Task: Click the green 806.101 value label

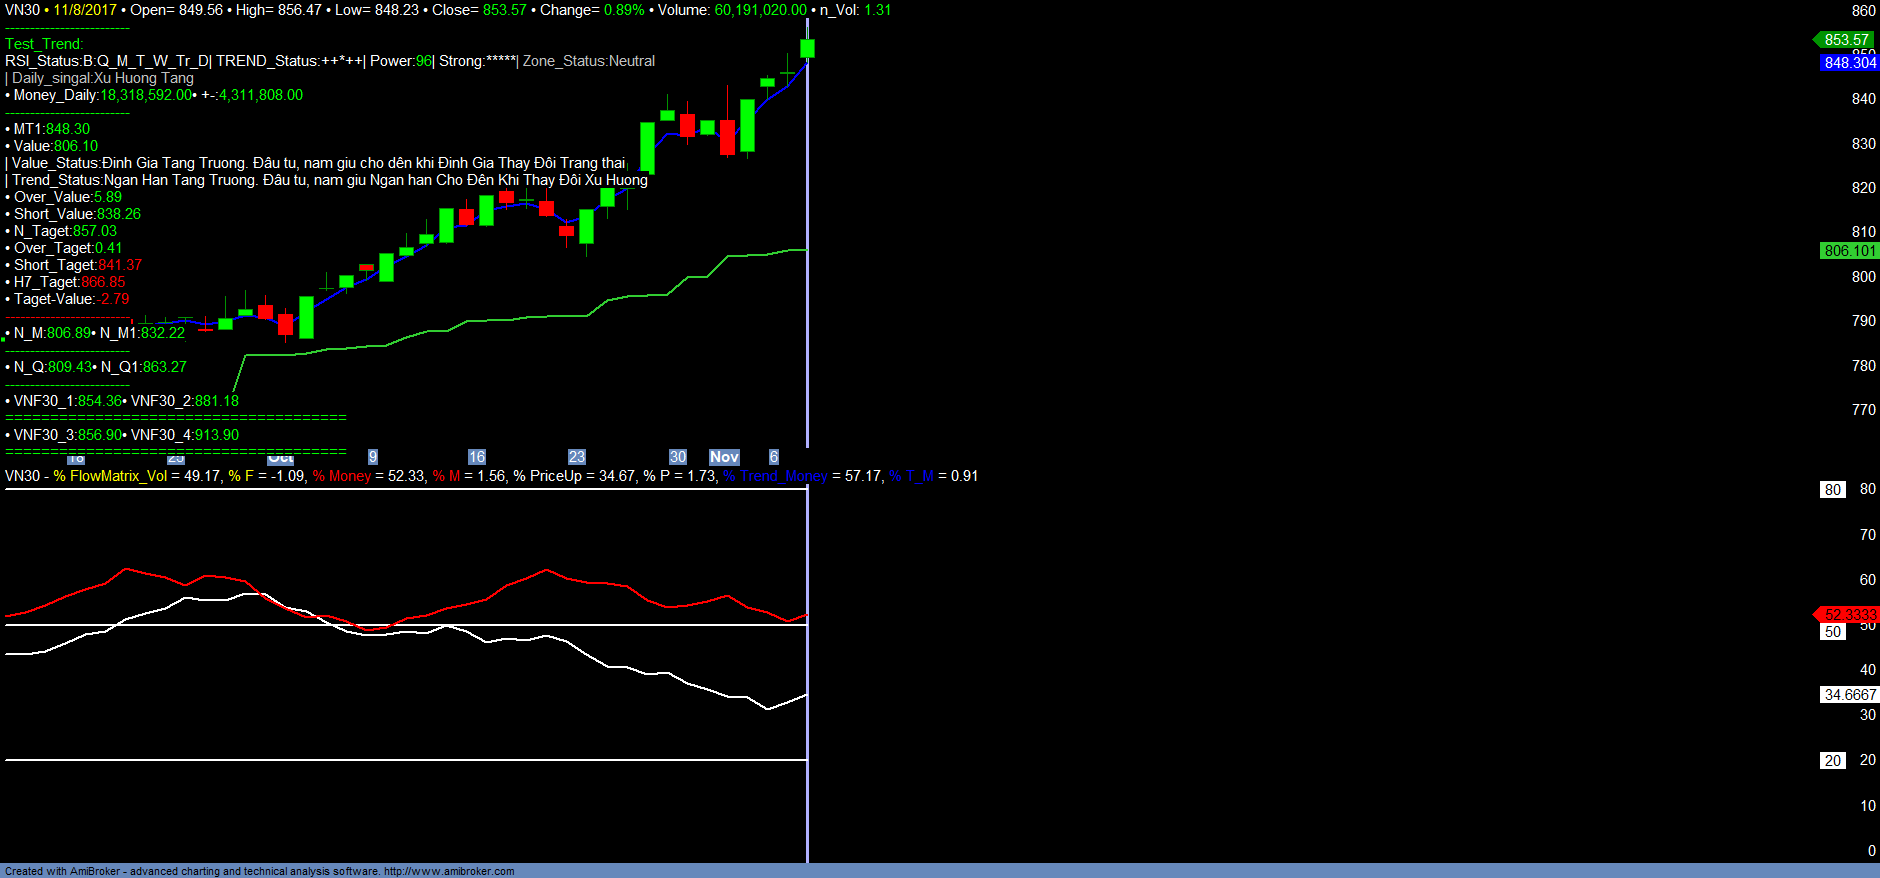Action: click(x=1849, y=251)
